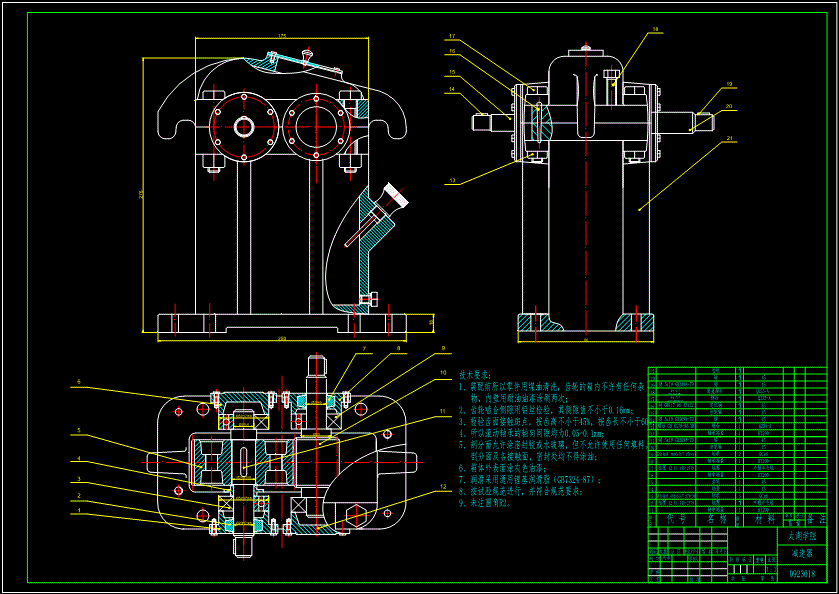Viewport: 839px width, 594px height.
Task: Click part balloon number 11
Action: pyautogui.click(x=443, y=412)
